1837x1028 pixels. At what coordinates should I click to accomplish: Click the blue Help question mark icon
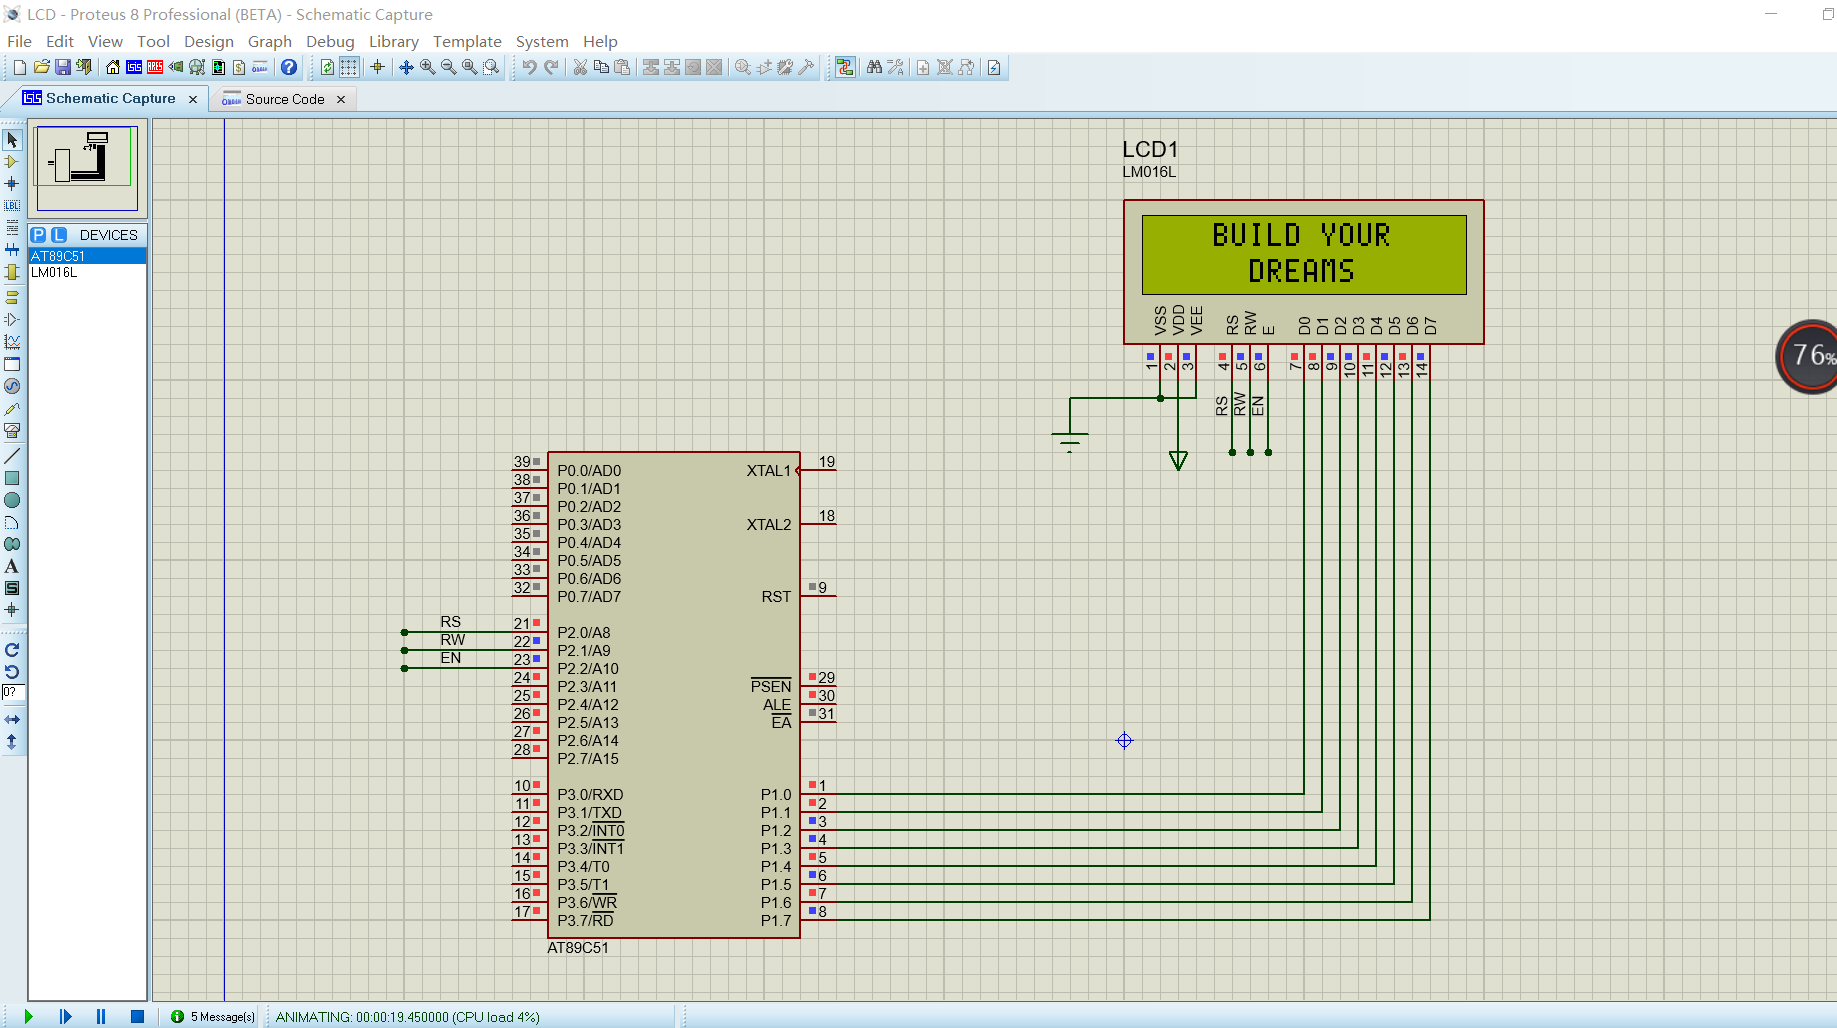[289, 67]
